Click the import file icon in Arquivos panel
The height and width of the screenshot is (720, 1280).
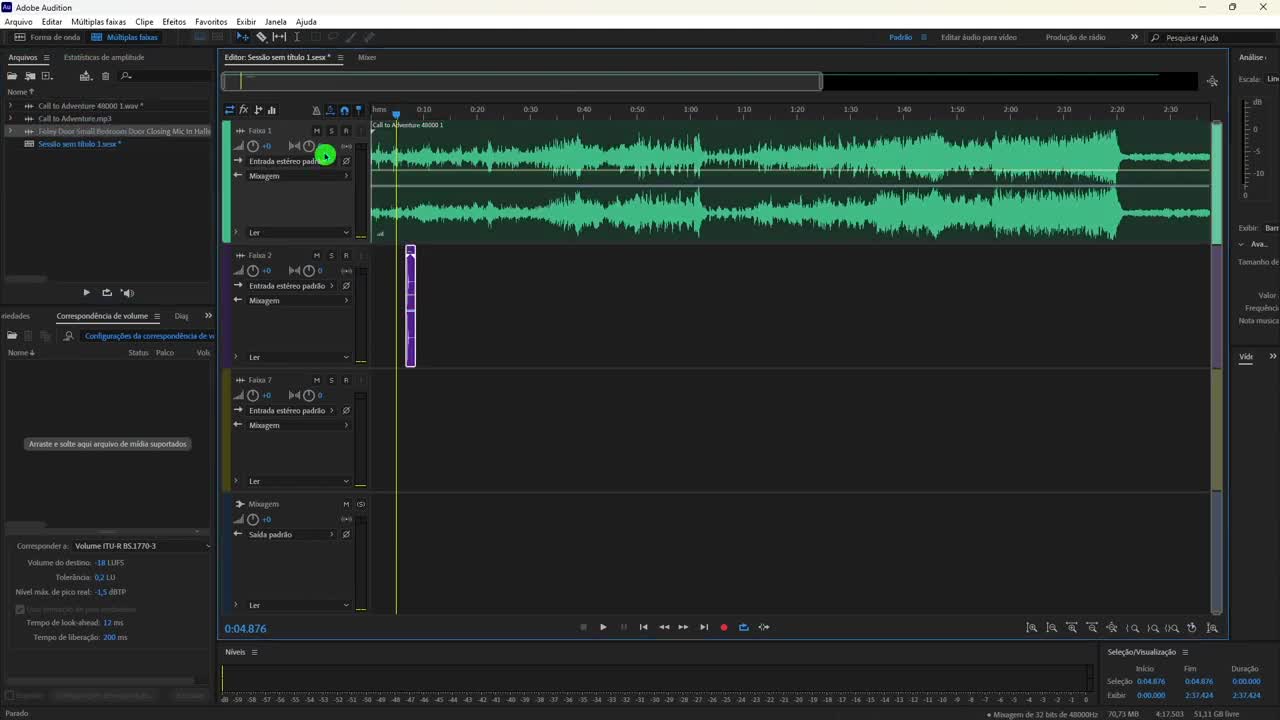click(x=30, y=76)
